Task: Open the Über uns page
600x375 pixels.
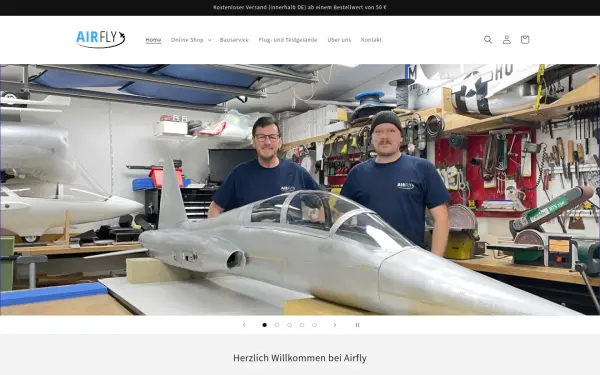Action: click(339, 40)
